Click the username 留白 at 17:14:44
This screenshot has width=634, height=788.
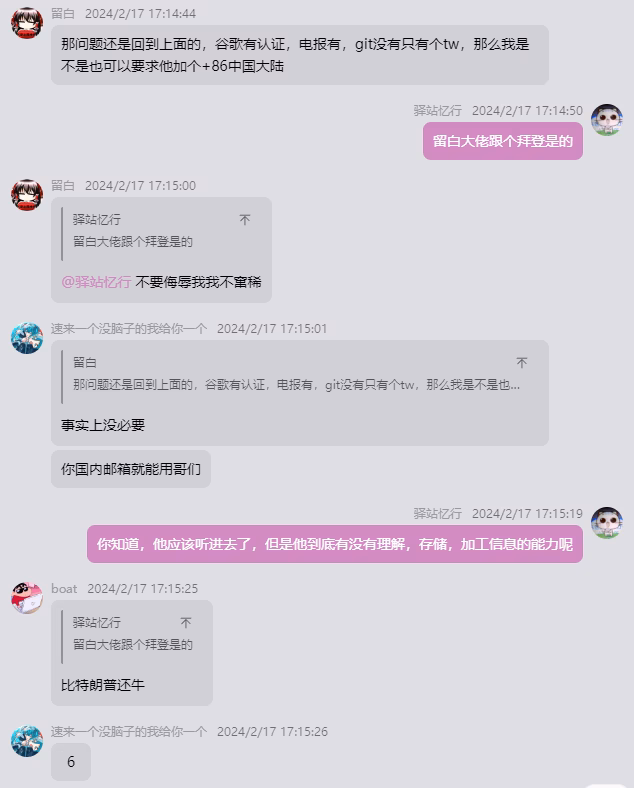pos(63,14)
